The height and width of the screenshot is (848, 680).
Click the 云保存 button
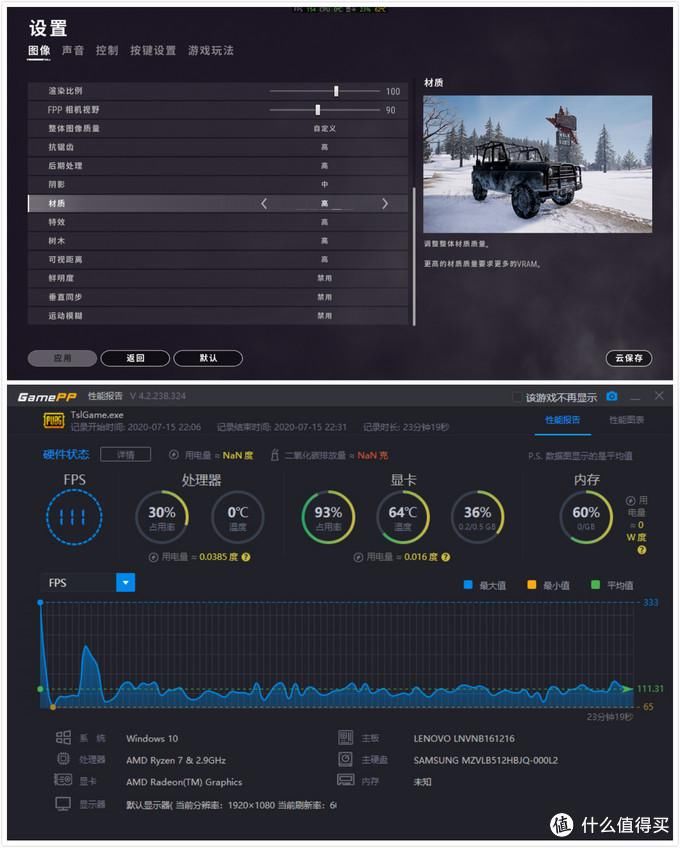(x=629, y=358)
